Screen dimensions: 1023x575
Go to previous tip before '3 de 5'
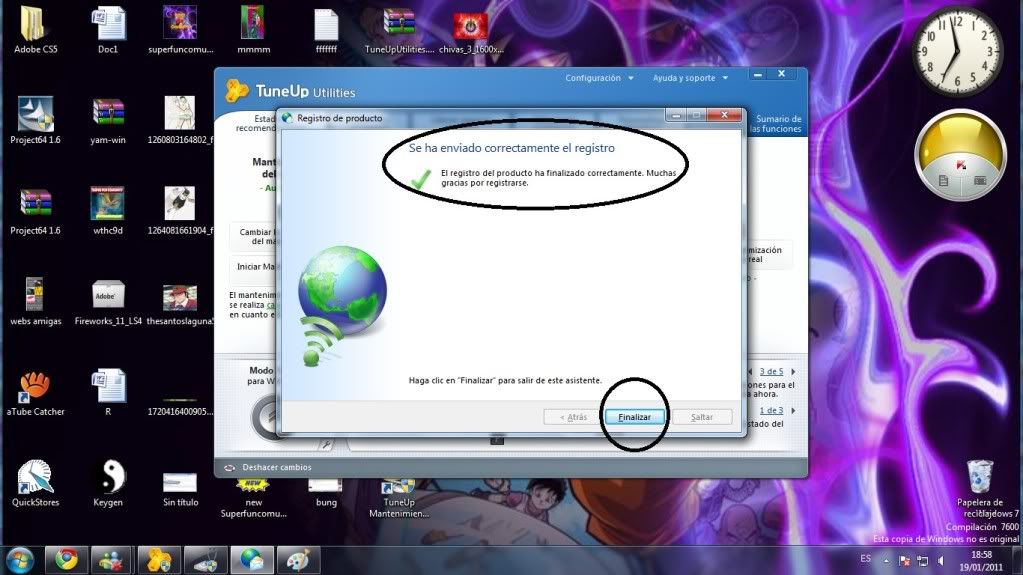[750, 371]
